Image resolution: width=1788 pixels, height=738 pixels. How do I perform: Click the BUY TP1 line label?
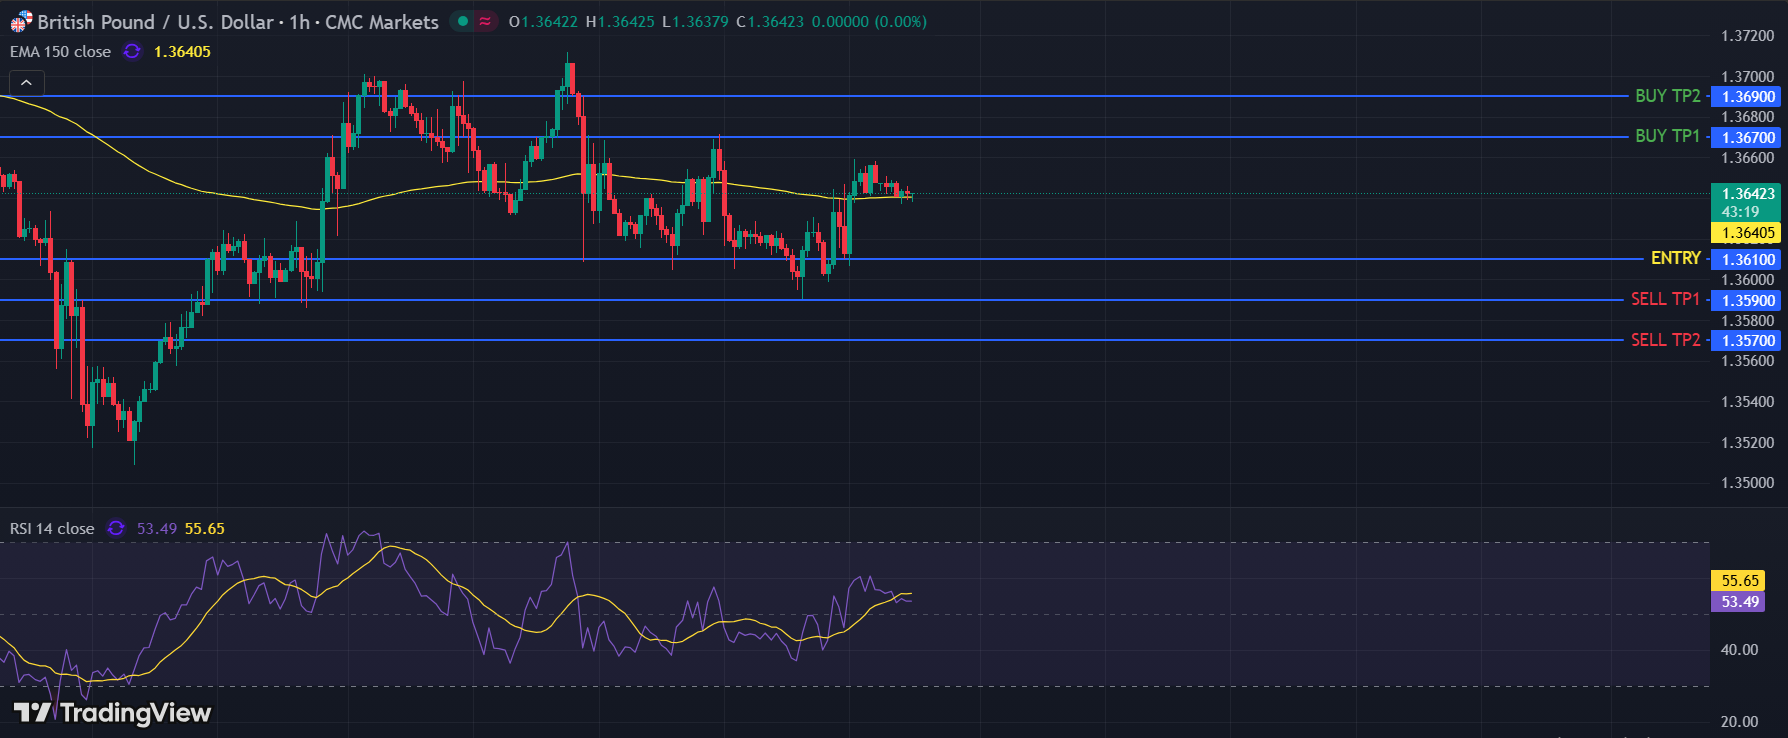(1667, 136)
